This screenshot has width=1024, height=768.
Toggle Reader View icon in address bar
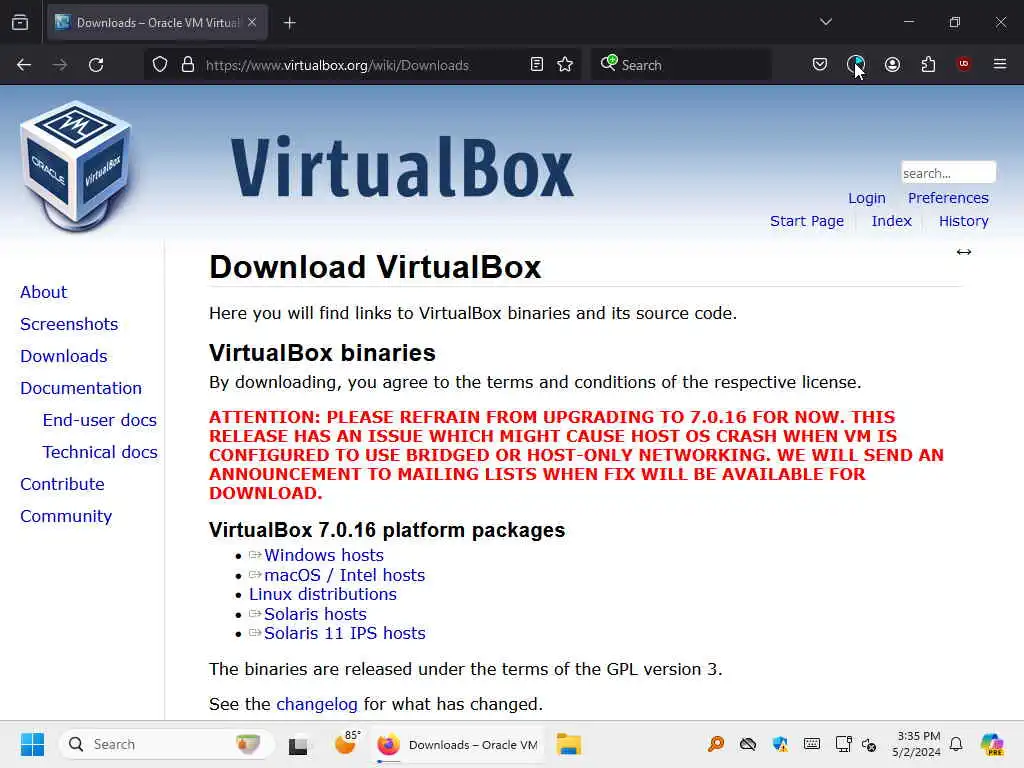pyautogui.click(x=537, y=65)
